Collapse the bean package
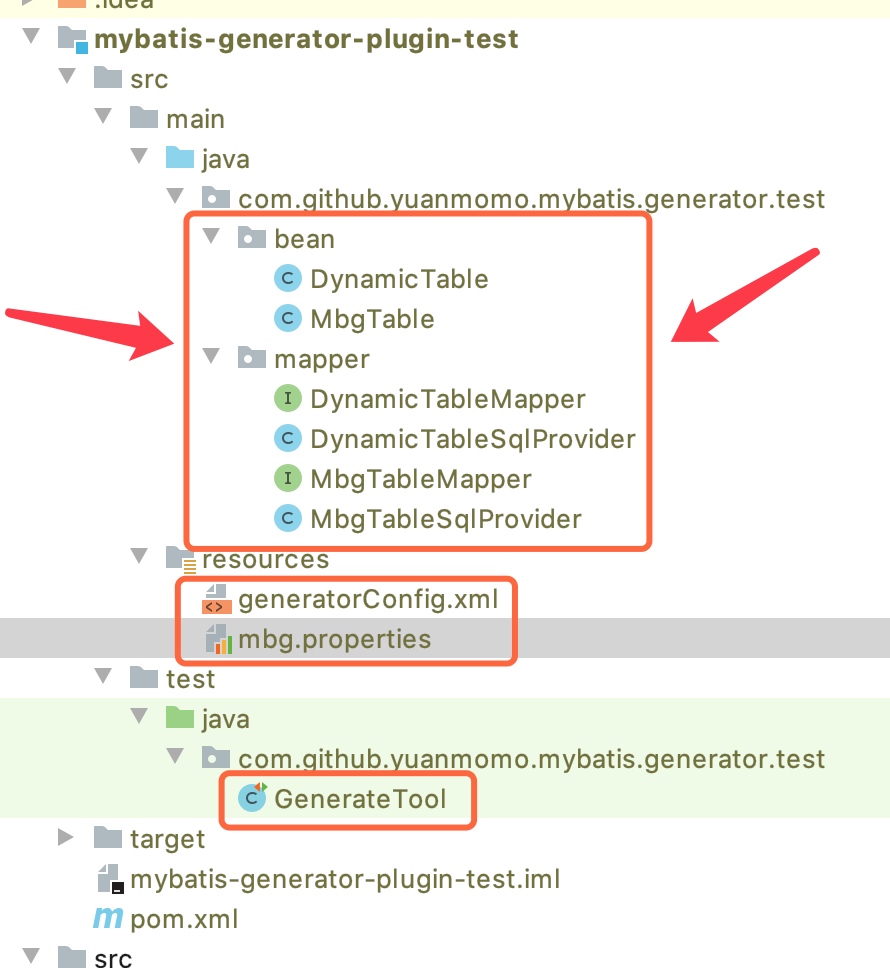The width and height of the screenshot is (890, 968). coord(211,238)
